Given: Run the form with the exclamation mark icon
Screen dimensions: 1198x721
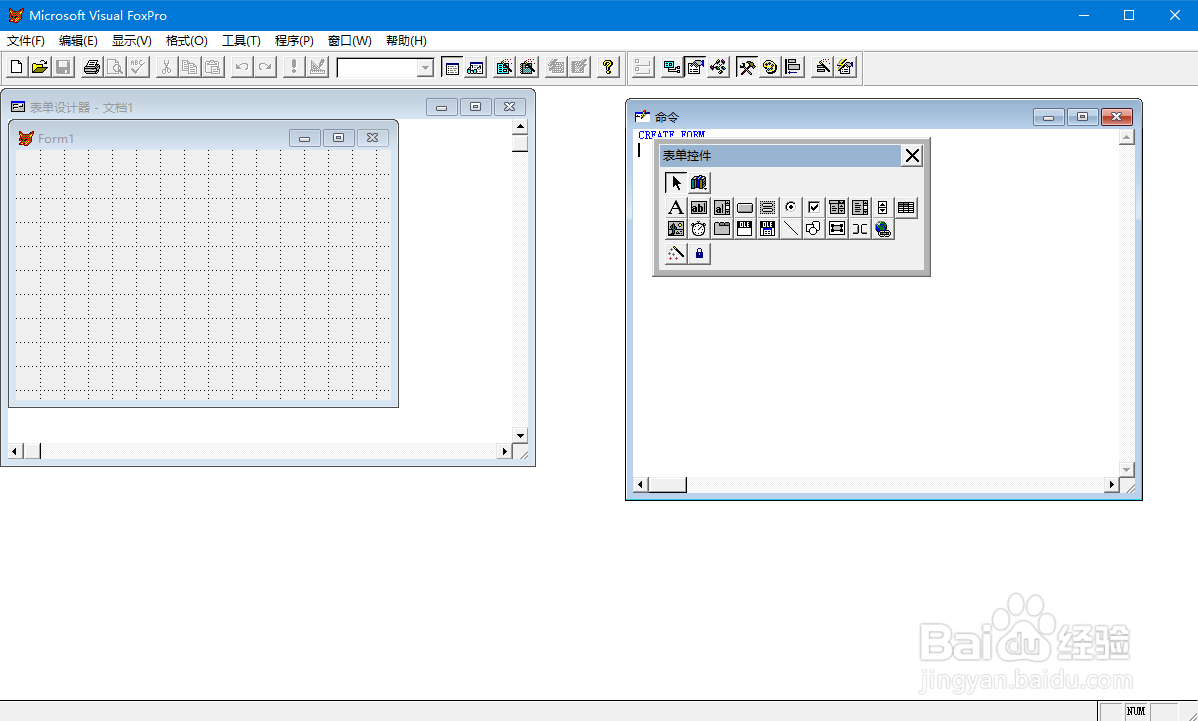Looking at the screenshot, I should click(293, 67).
